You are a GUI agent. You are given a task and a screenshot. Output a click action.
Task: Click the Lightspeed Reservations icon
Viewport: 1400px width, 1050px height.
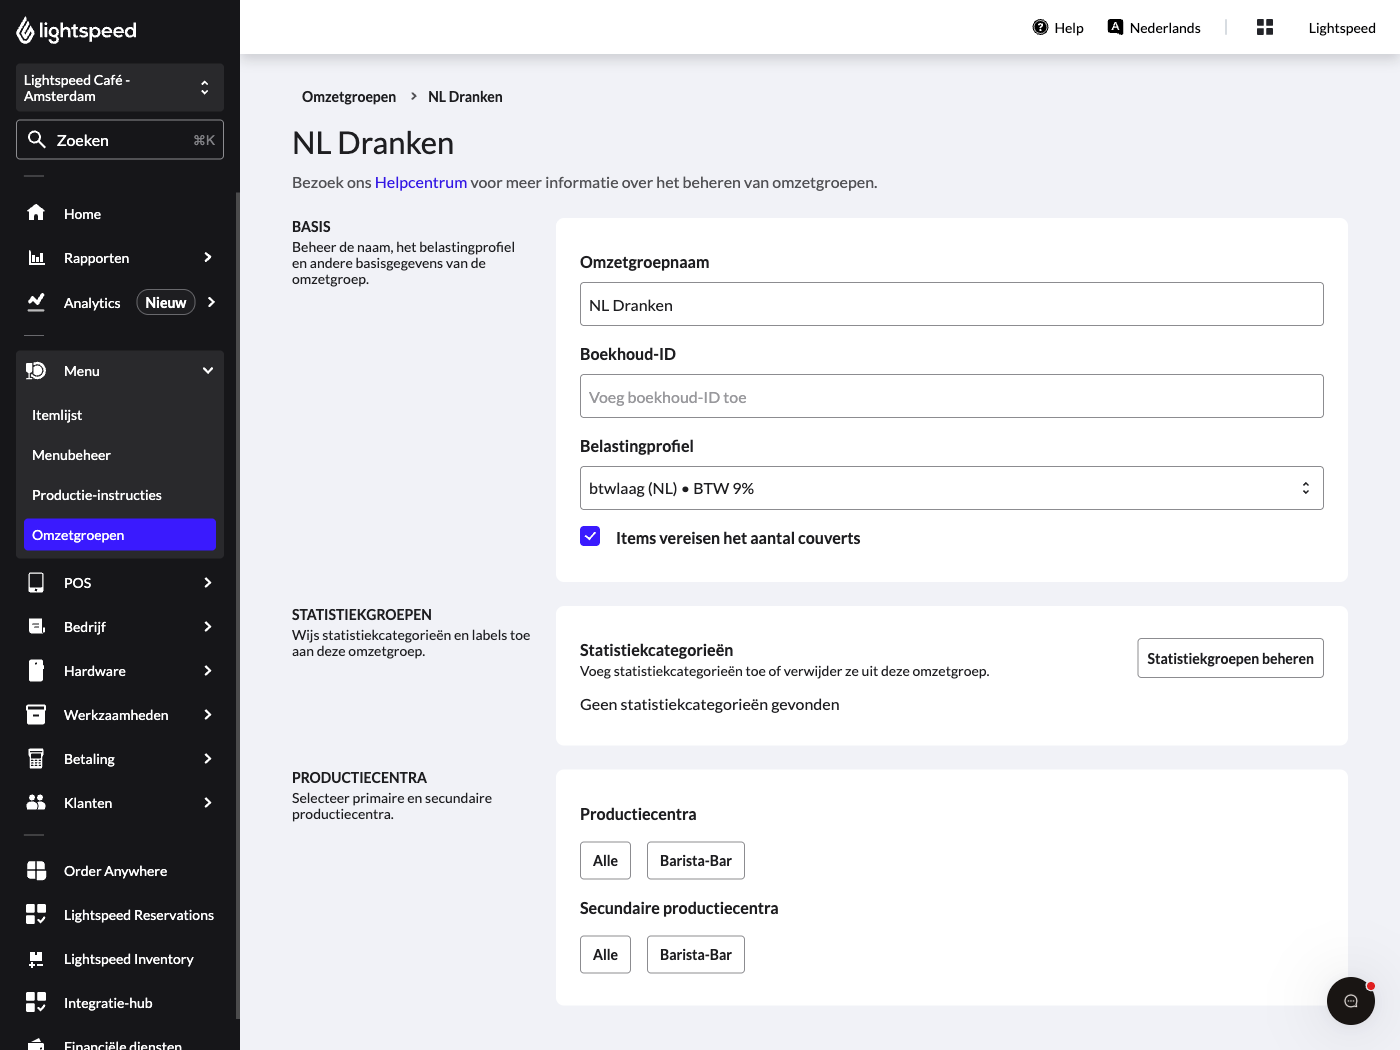[36, 914]
